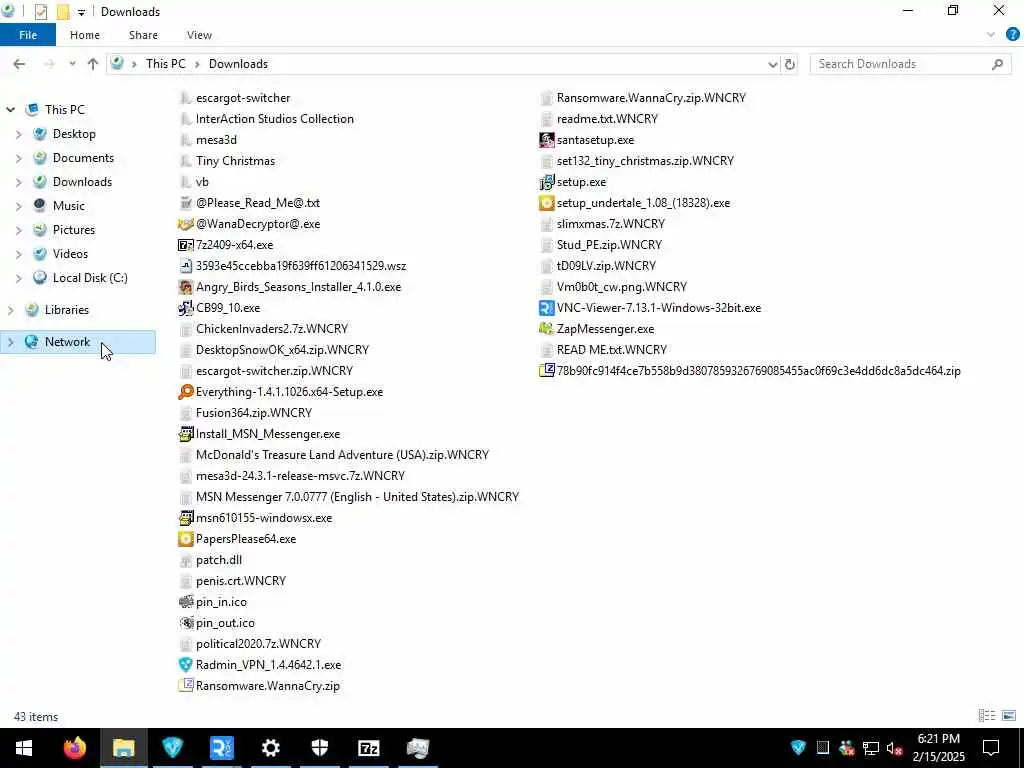Switch to large icons view layout
Image resolution: width=1024 pixels, height=768 pixels.
(1009, 716)
